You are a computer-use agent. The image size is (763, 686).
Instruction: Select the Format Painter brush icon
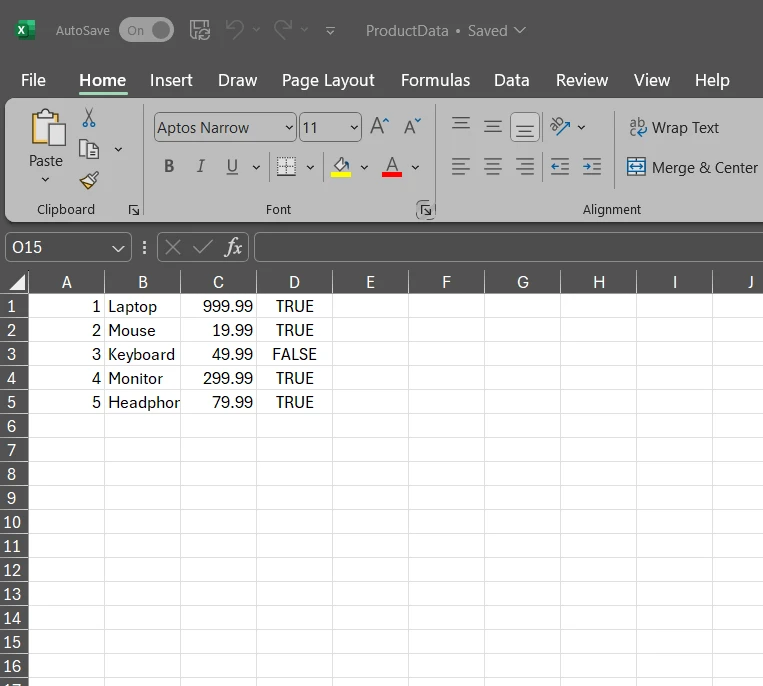pyautogui.click(x=89, y=180)
